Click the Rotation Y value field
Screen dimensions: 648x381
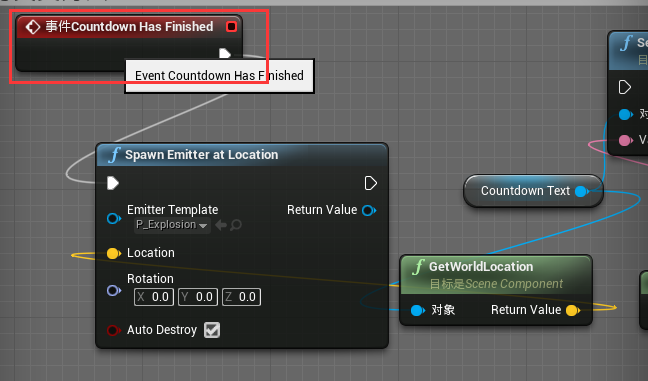tap(198, 297)
